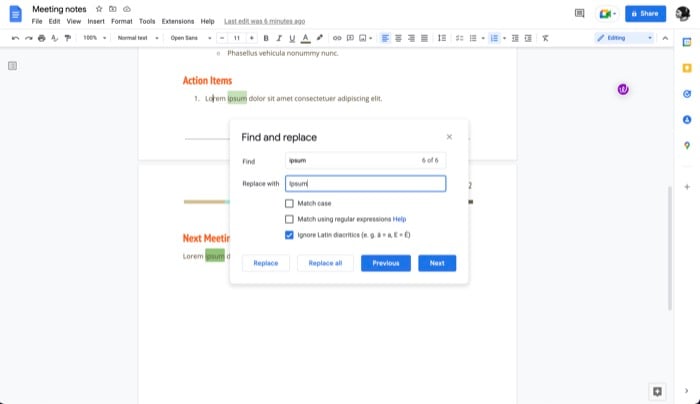The image size is (700, 404).
Task: Open Tasks side panel
Action: [687, 94]
